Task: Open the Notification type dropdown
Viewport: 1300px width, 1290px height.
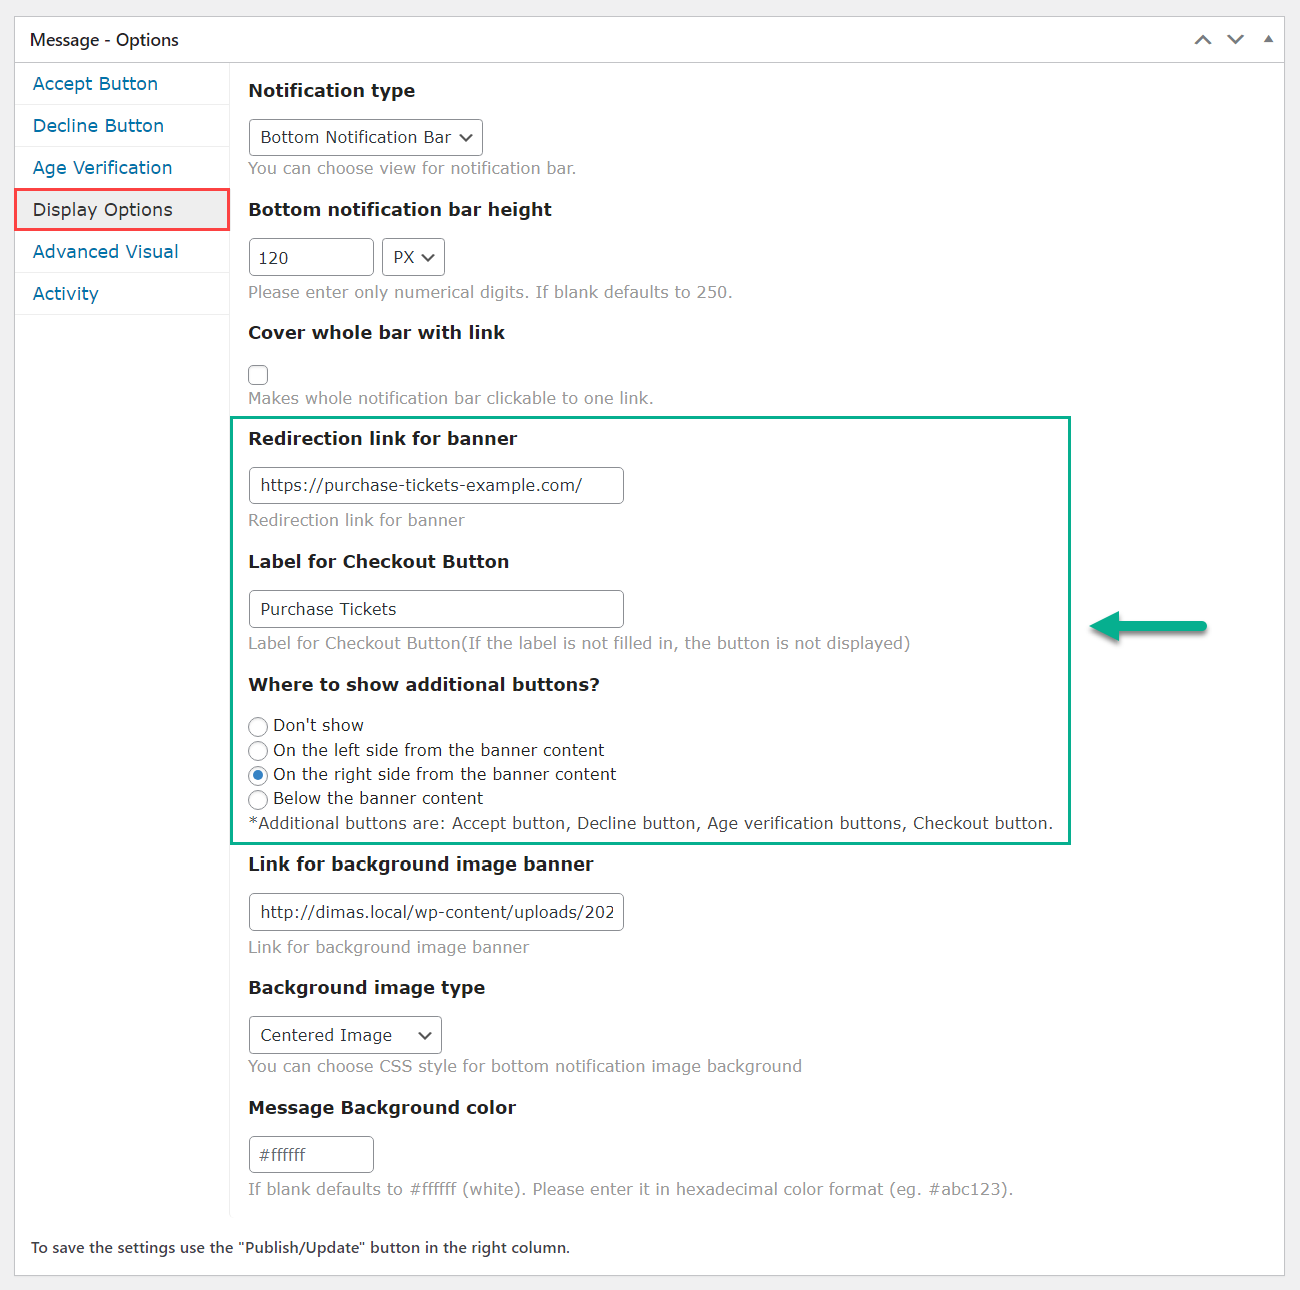Action: click(x=366, y=138)
